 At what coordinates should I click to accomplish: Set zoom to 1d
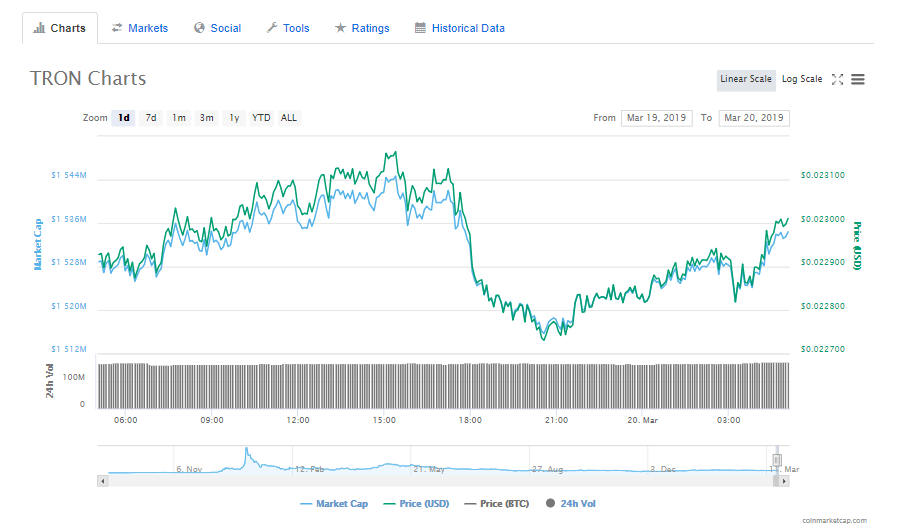click(x=124, y=118)
